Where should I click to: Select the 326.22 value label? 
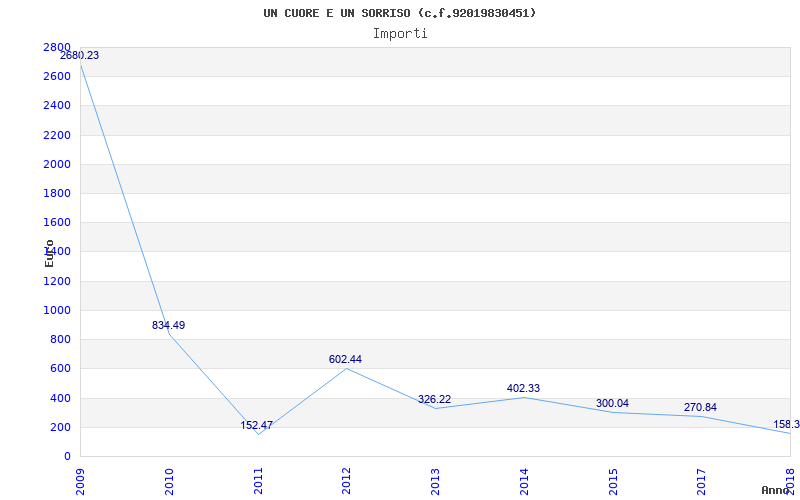(434, 399)
